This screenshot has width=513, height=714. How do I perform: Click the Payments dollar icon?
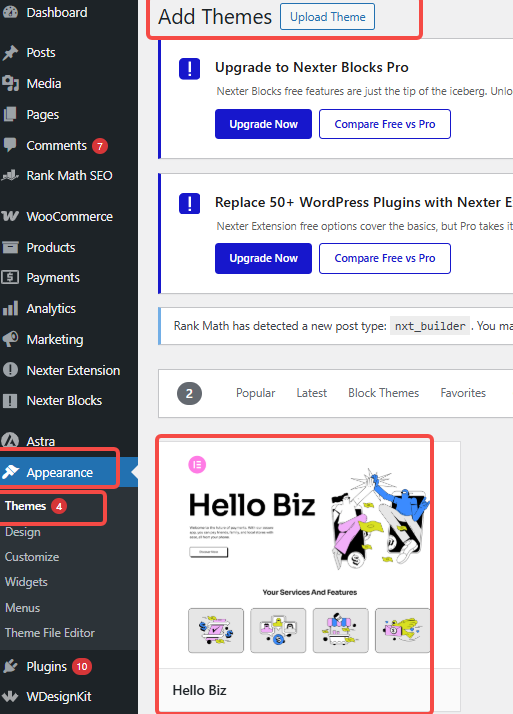[x=10, y=277]
